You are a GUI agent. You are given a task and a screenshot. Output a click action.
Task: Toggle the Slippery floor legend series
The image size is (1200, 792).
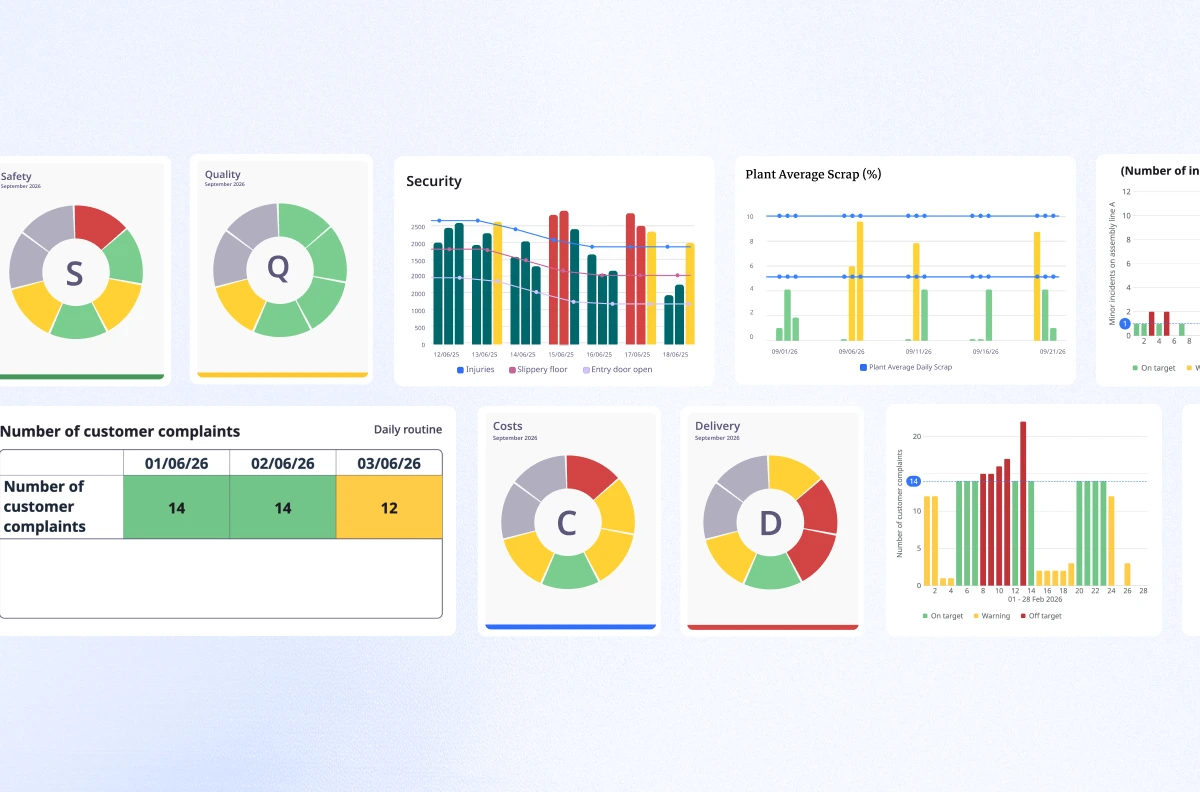click(x=538, y=370)
